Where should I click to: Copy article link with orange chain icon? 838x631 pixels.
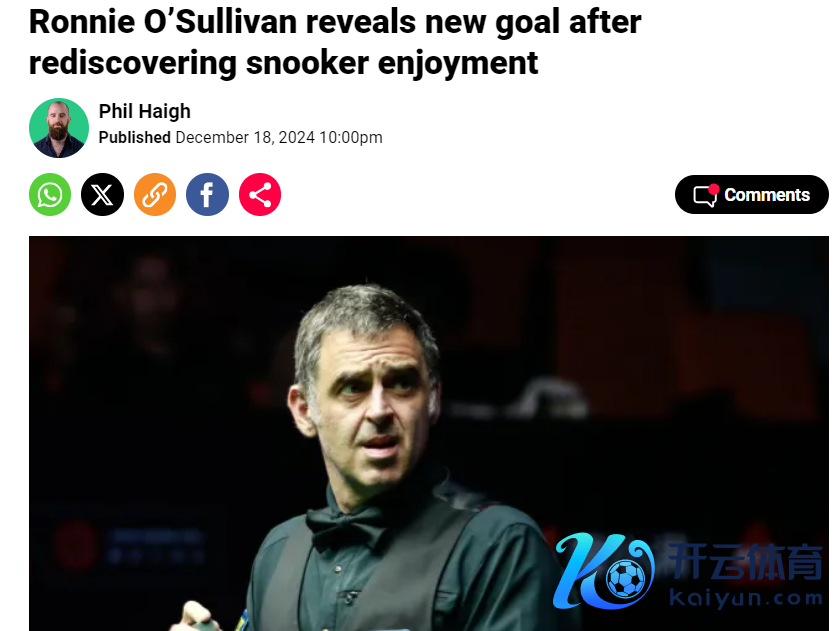(x=155, y=194)
